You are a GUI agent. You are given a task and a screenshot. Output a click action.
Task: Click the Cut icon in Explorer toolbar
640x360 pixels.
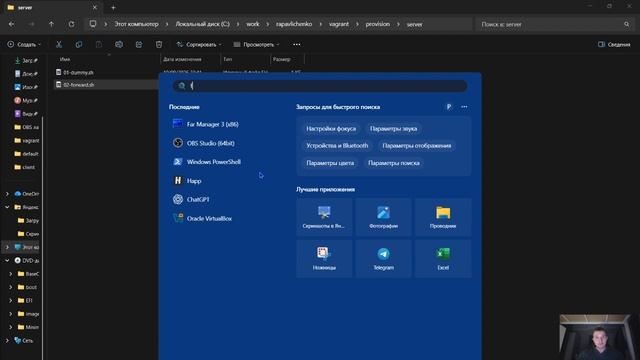(59, 44)
